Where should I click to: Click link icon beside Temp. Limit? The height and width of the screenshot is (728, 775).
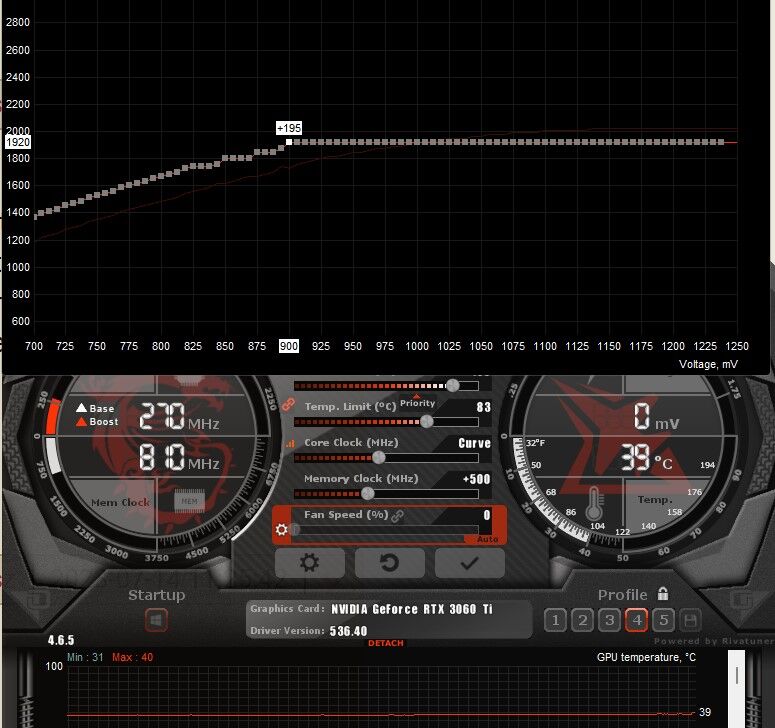288,405
